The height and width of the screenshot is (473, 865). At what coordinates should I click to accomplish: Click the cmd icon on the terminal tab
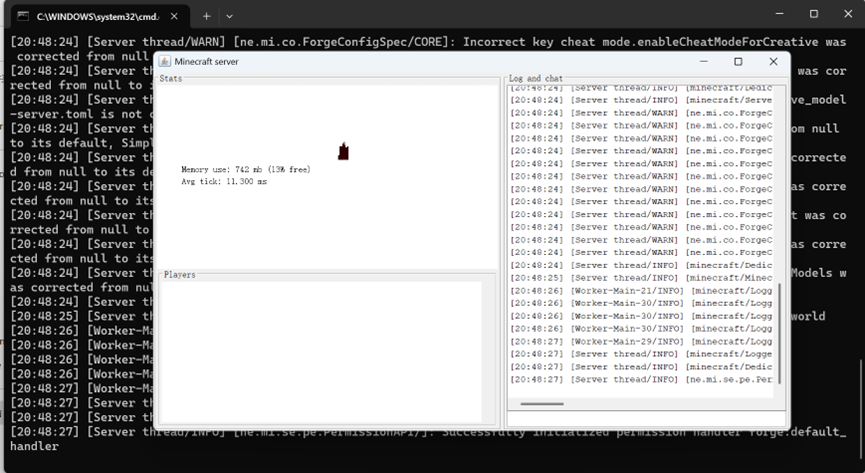[23, 16]
